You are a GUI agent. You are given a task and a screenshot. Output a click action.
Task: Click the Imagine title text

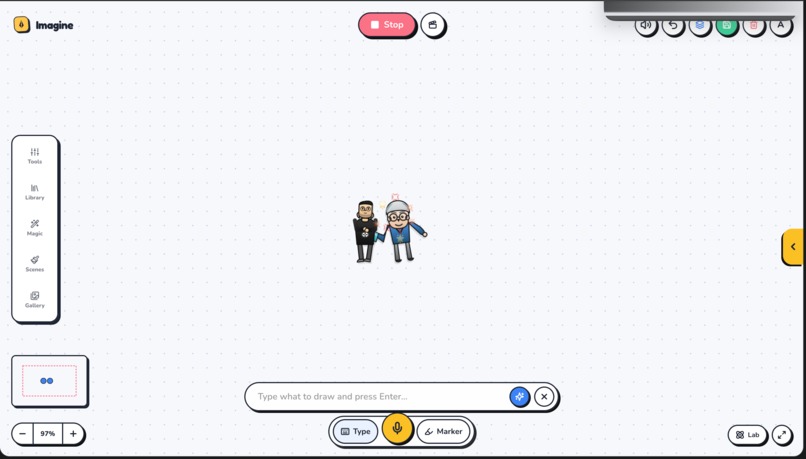point(54,25)
